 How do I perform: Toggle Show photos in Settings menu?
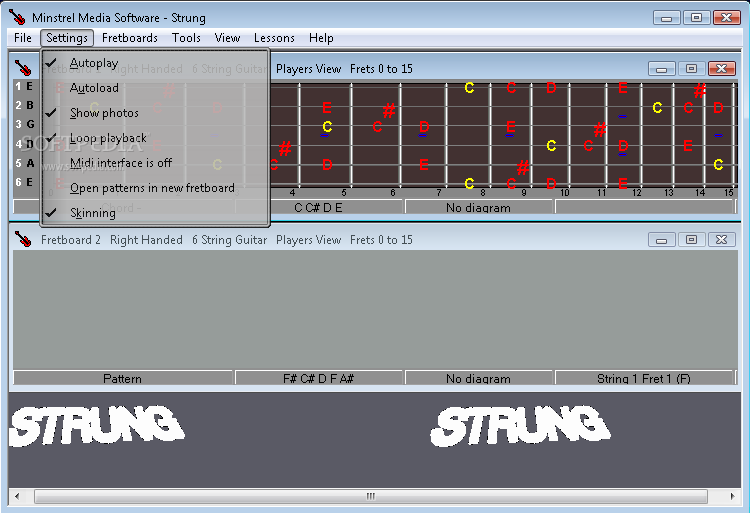click(155, 113)
